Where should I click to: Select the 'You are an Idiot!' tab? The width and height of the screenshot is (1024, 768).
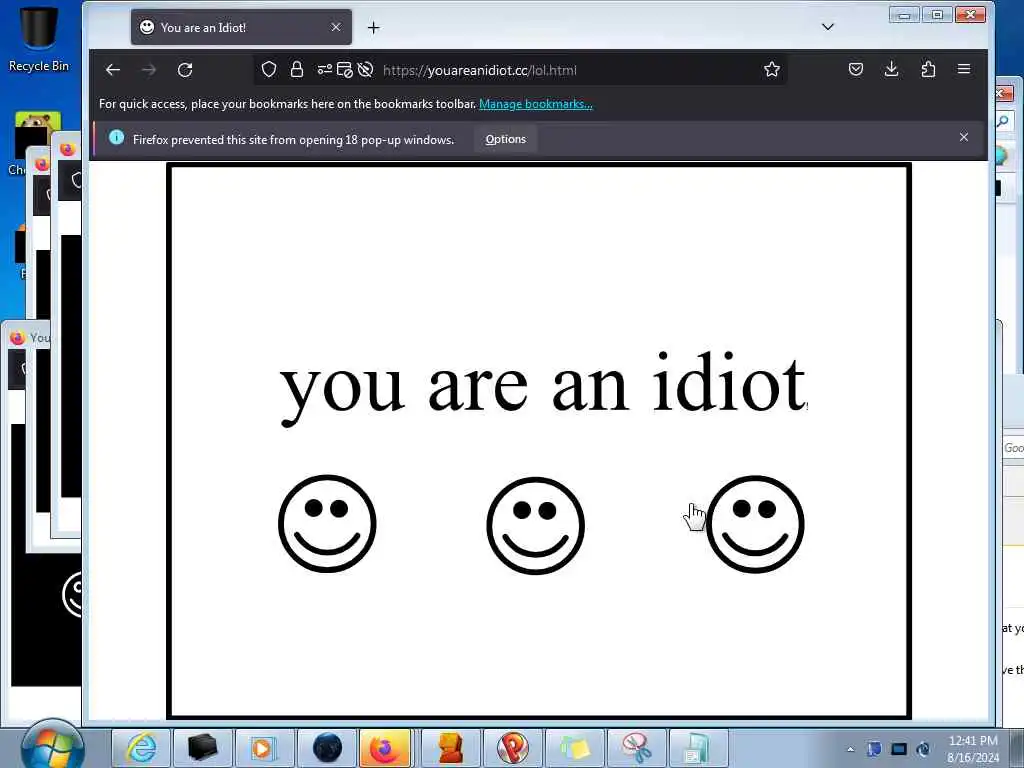tap(241, 27)
